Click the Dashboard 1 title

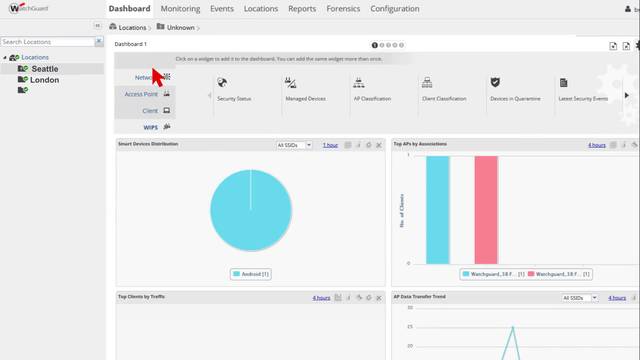(x=131, y=44)
